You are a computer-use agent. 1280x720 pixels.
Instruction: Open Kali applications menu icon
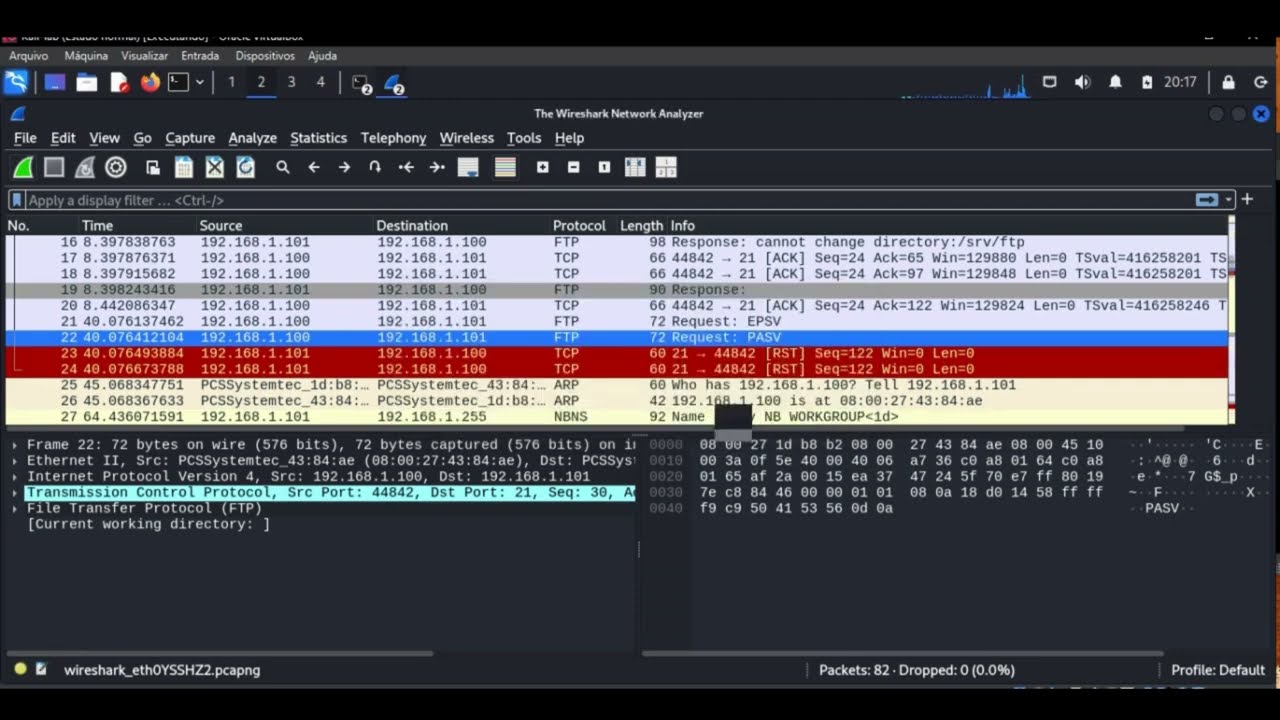coord(16,82)
